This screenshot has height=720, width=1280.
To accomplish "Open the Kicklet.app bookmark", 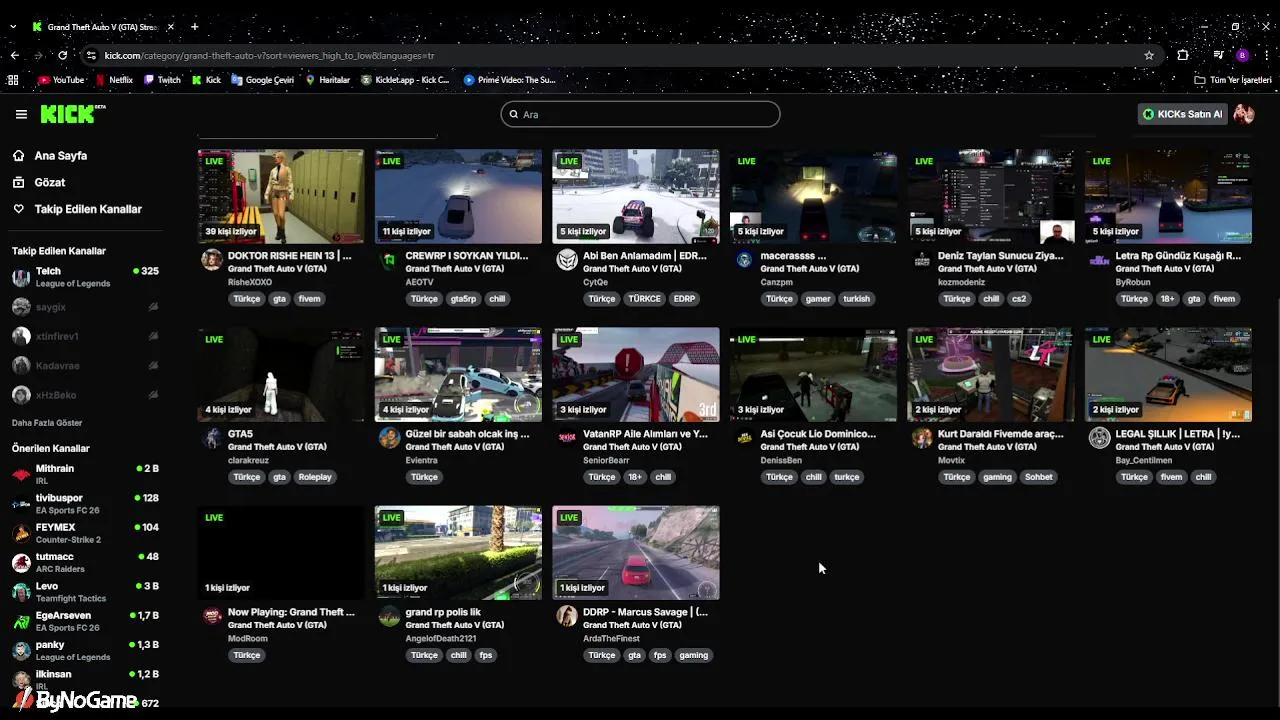I will point(405,80).
